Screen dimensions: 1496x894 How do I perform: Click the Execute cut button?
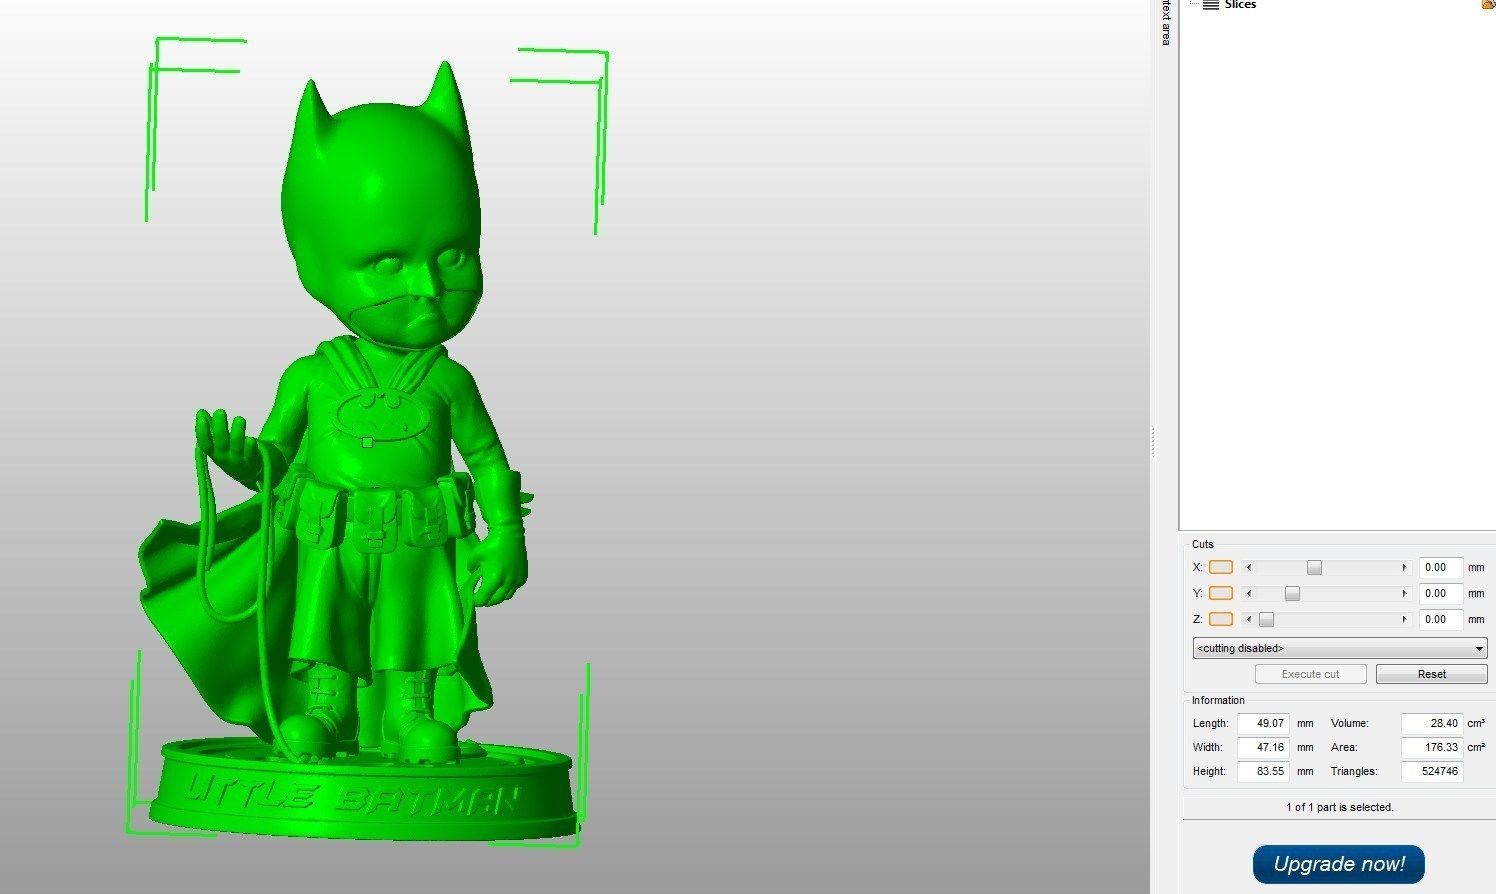pos(1310,674)
